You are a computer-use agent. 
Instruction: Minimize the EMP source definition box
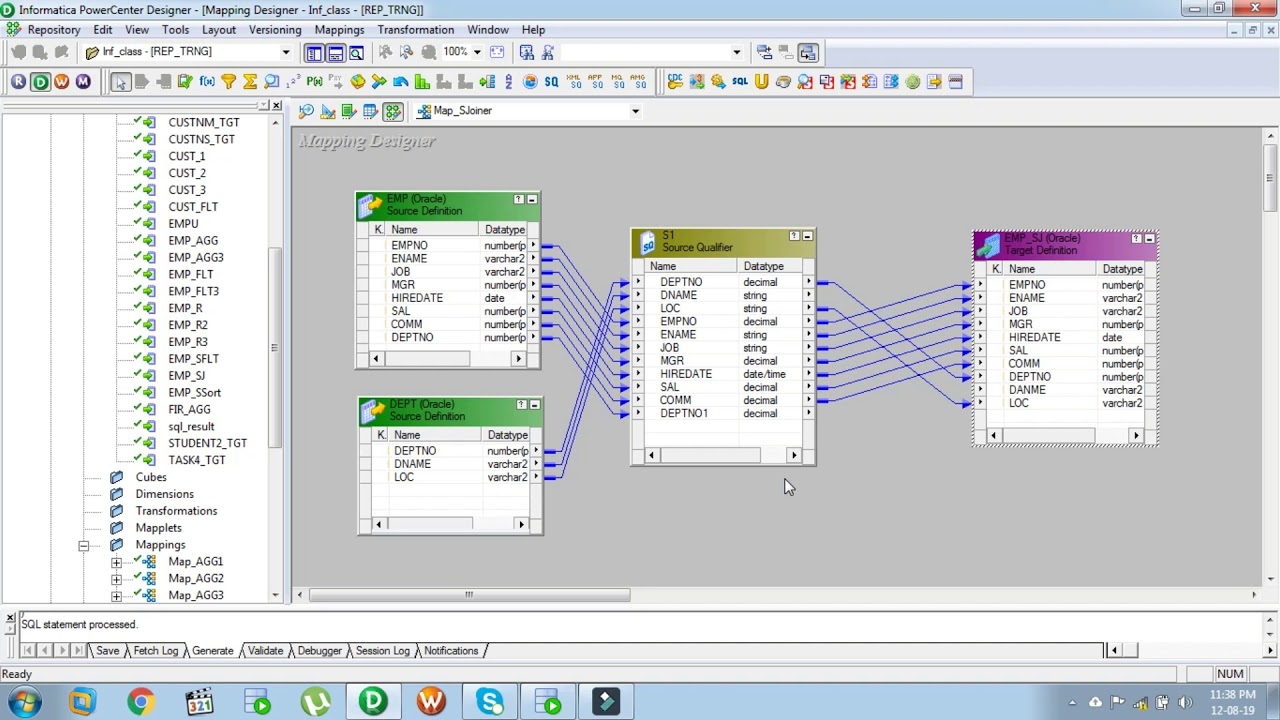tap(532, 200)
